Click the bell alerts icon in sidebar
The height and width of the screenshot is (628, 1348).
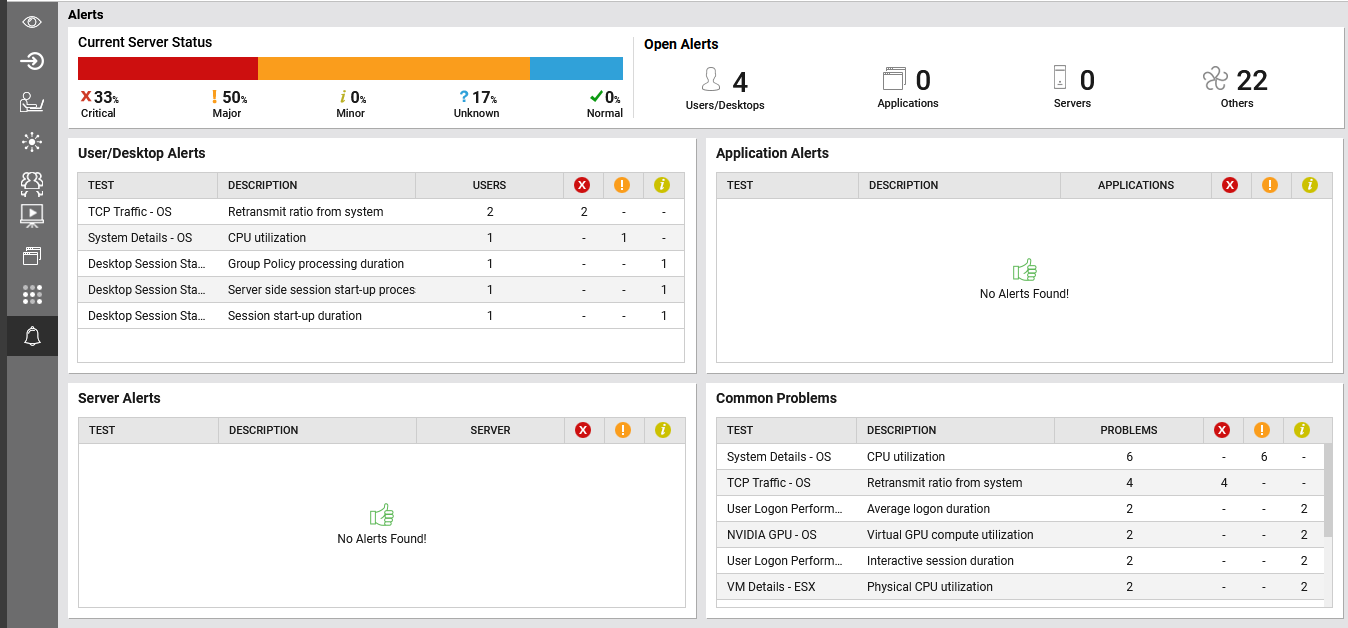(x=32, y=336)
